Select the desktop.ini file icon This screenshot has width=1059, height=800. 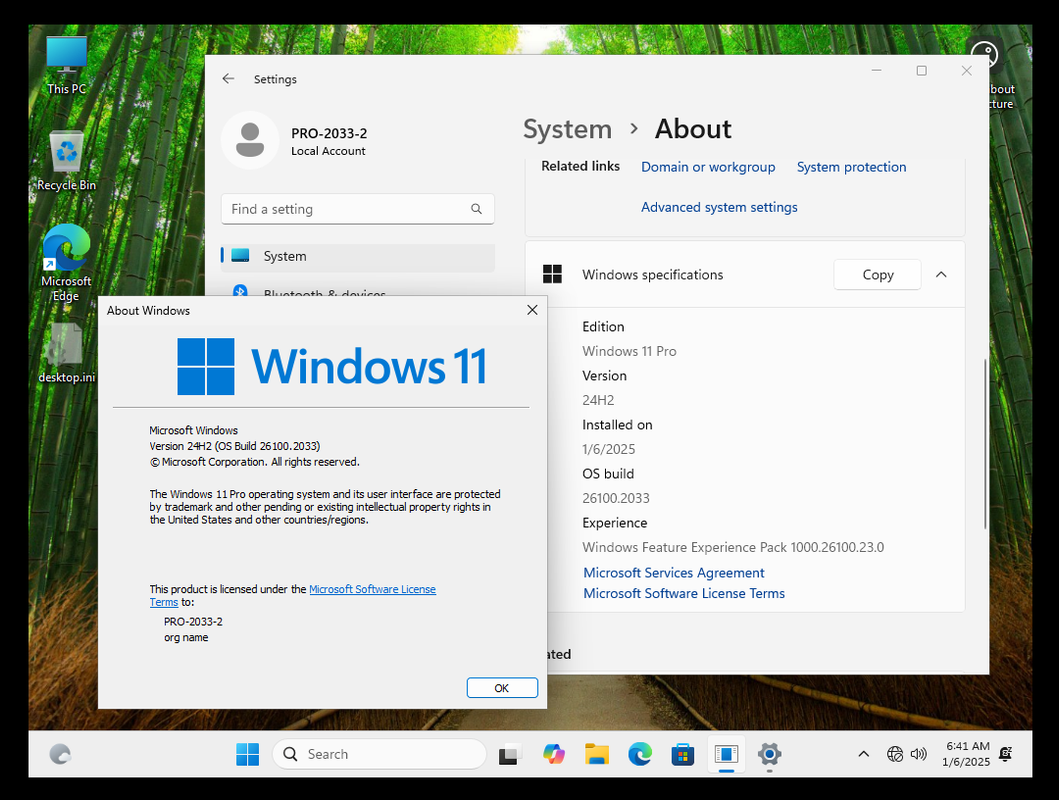tap(66, 352)
